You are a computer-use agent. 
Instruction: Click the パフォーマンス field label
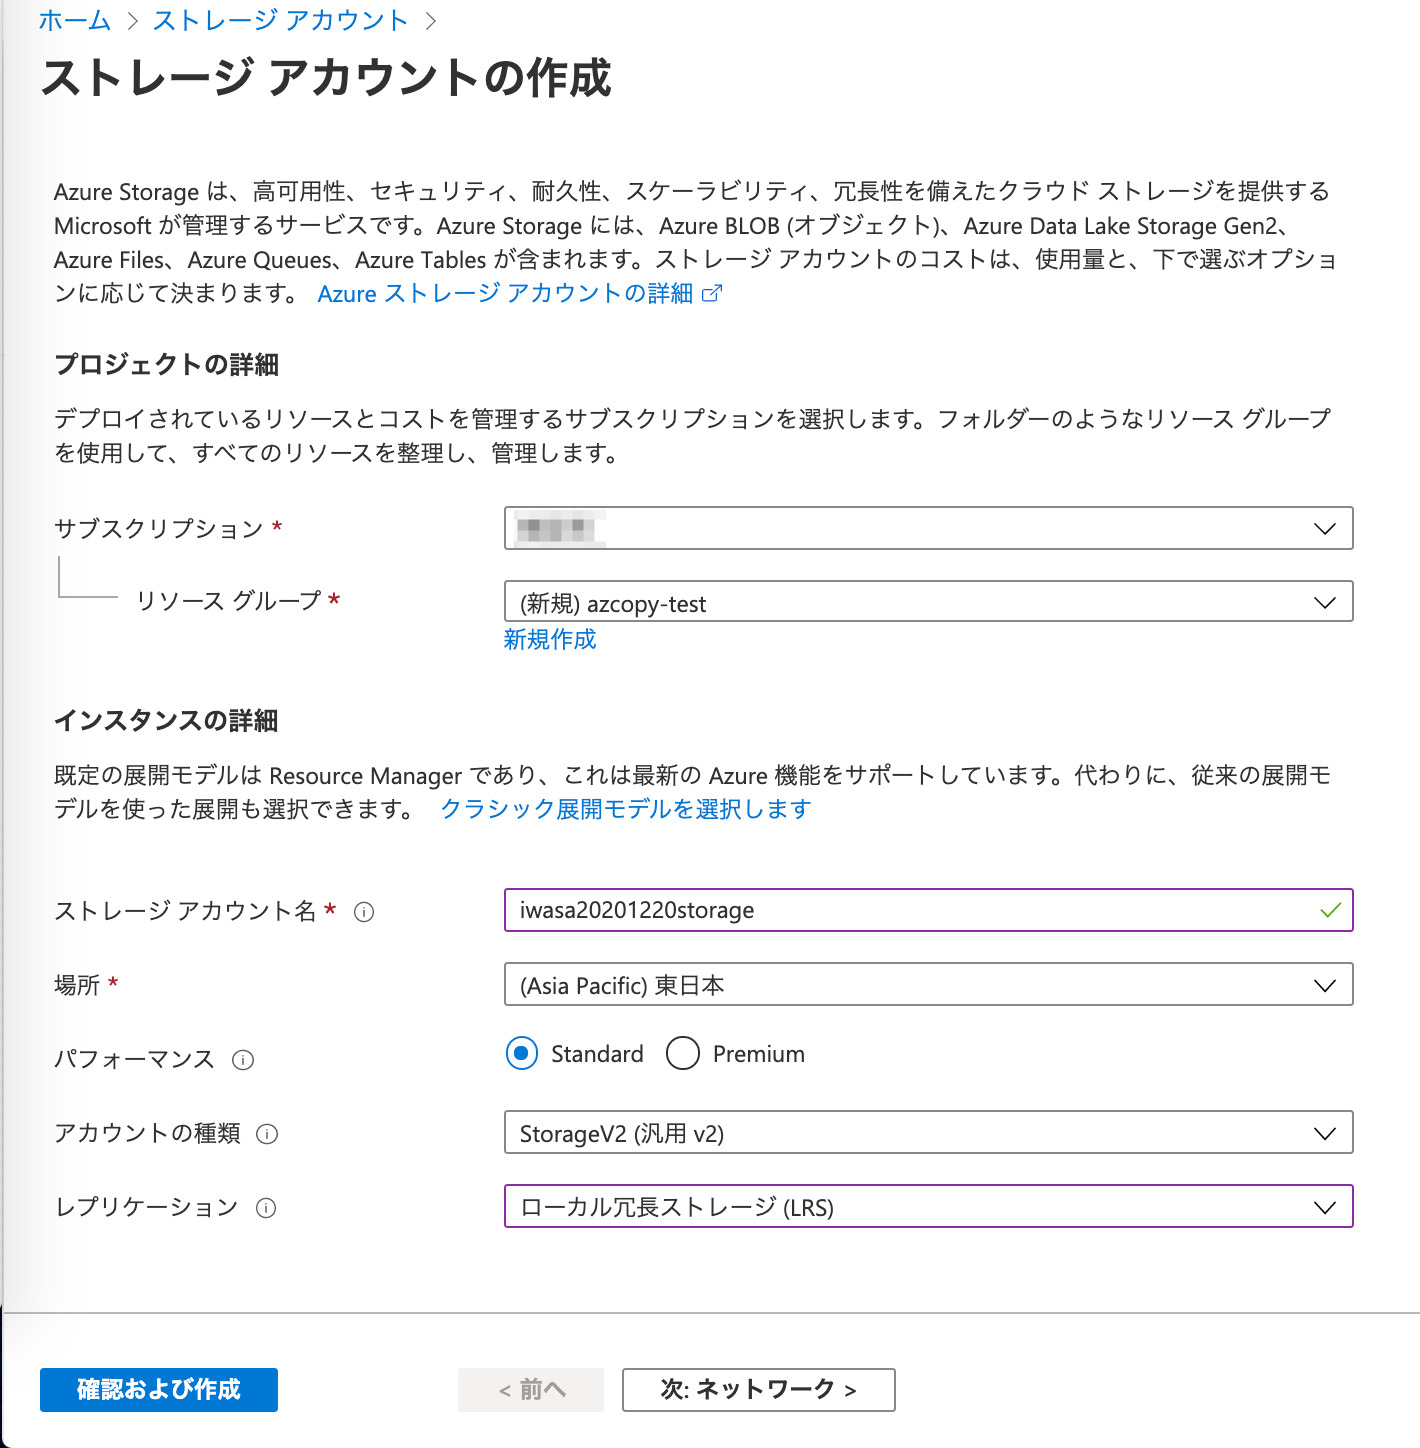pyautogui.click(x=134, y=1059)
